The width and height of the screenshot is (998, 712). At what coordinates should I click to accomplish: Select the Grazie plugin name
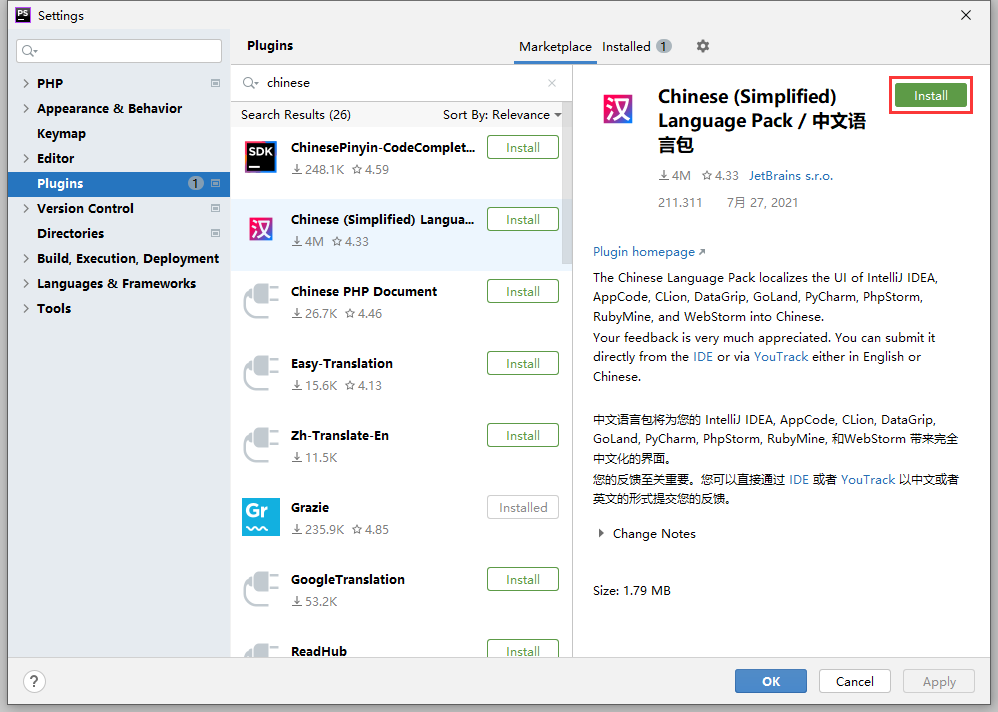tap(310, 508)
